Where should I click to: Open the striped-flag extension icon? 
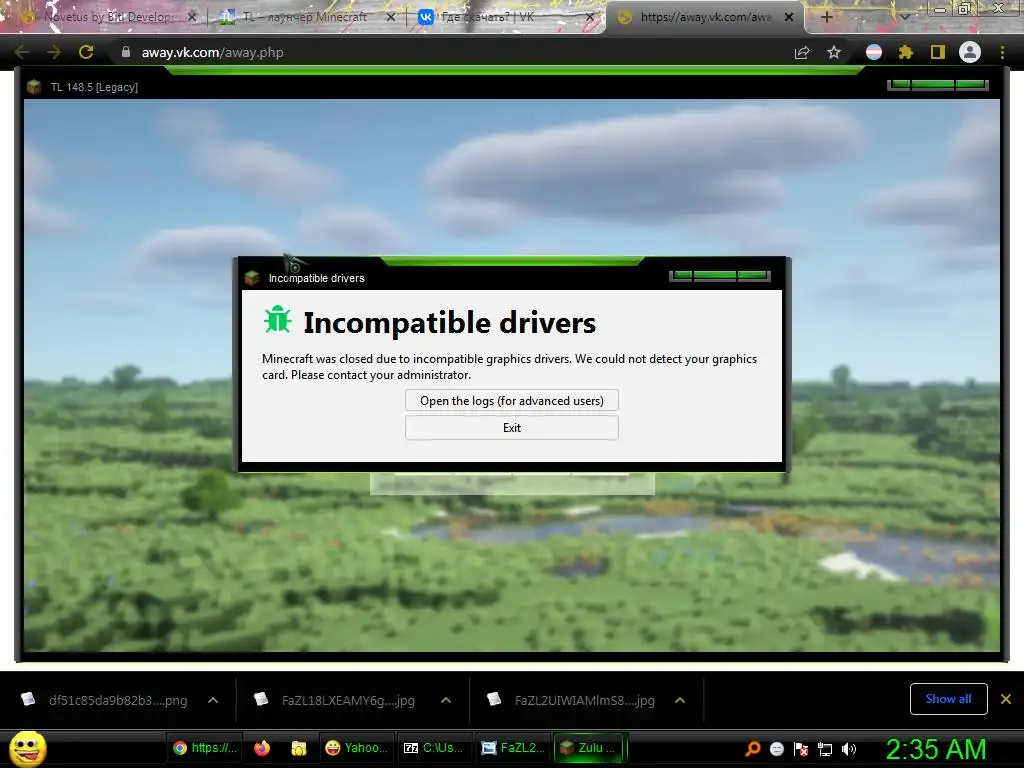pyautogui.click(x=874, y=52)
